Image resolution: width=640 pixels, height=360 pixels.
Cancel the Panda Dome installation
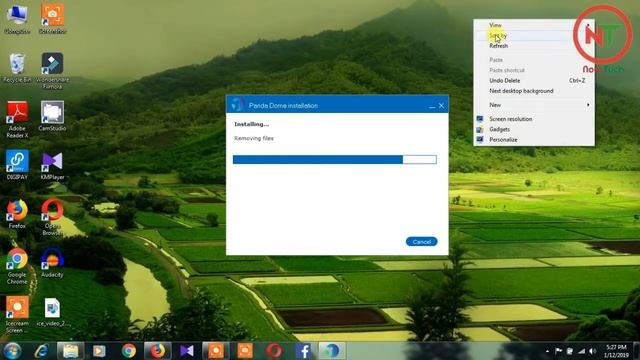[422, 242]
